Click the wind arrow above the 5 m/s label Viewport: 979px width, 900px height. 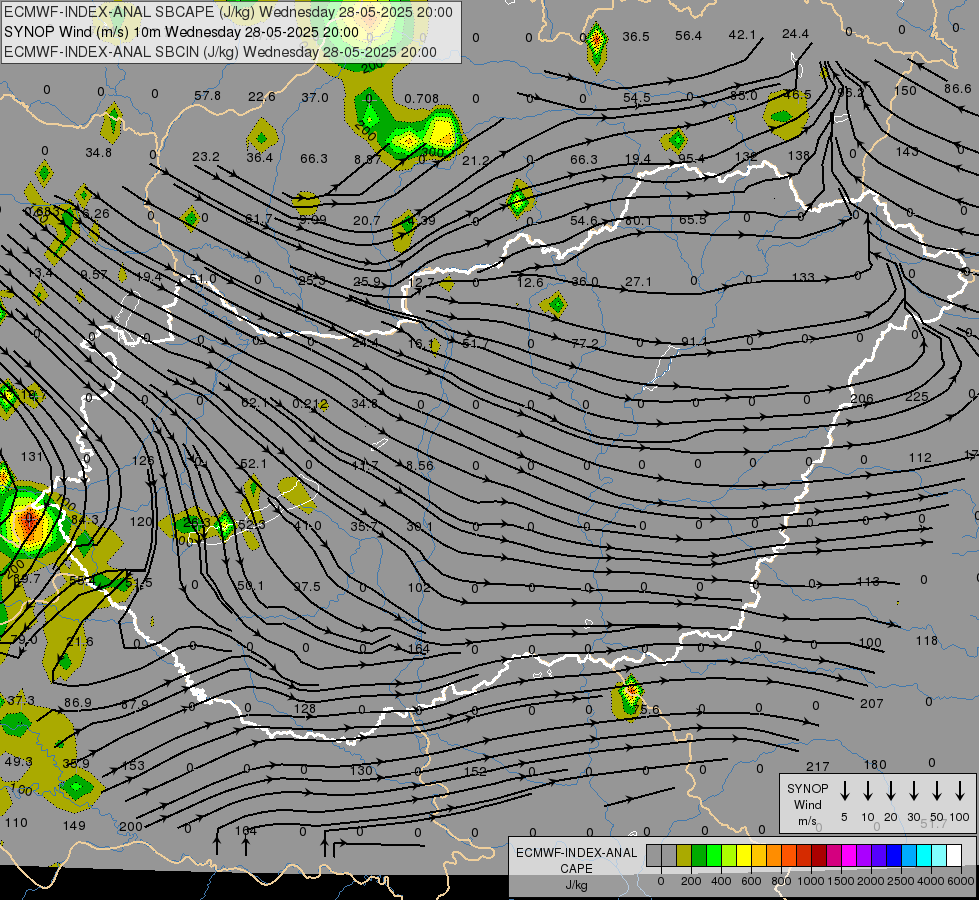click(x=844, y=790)
